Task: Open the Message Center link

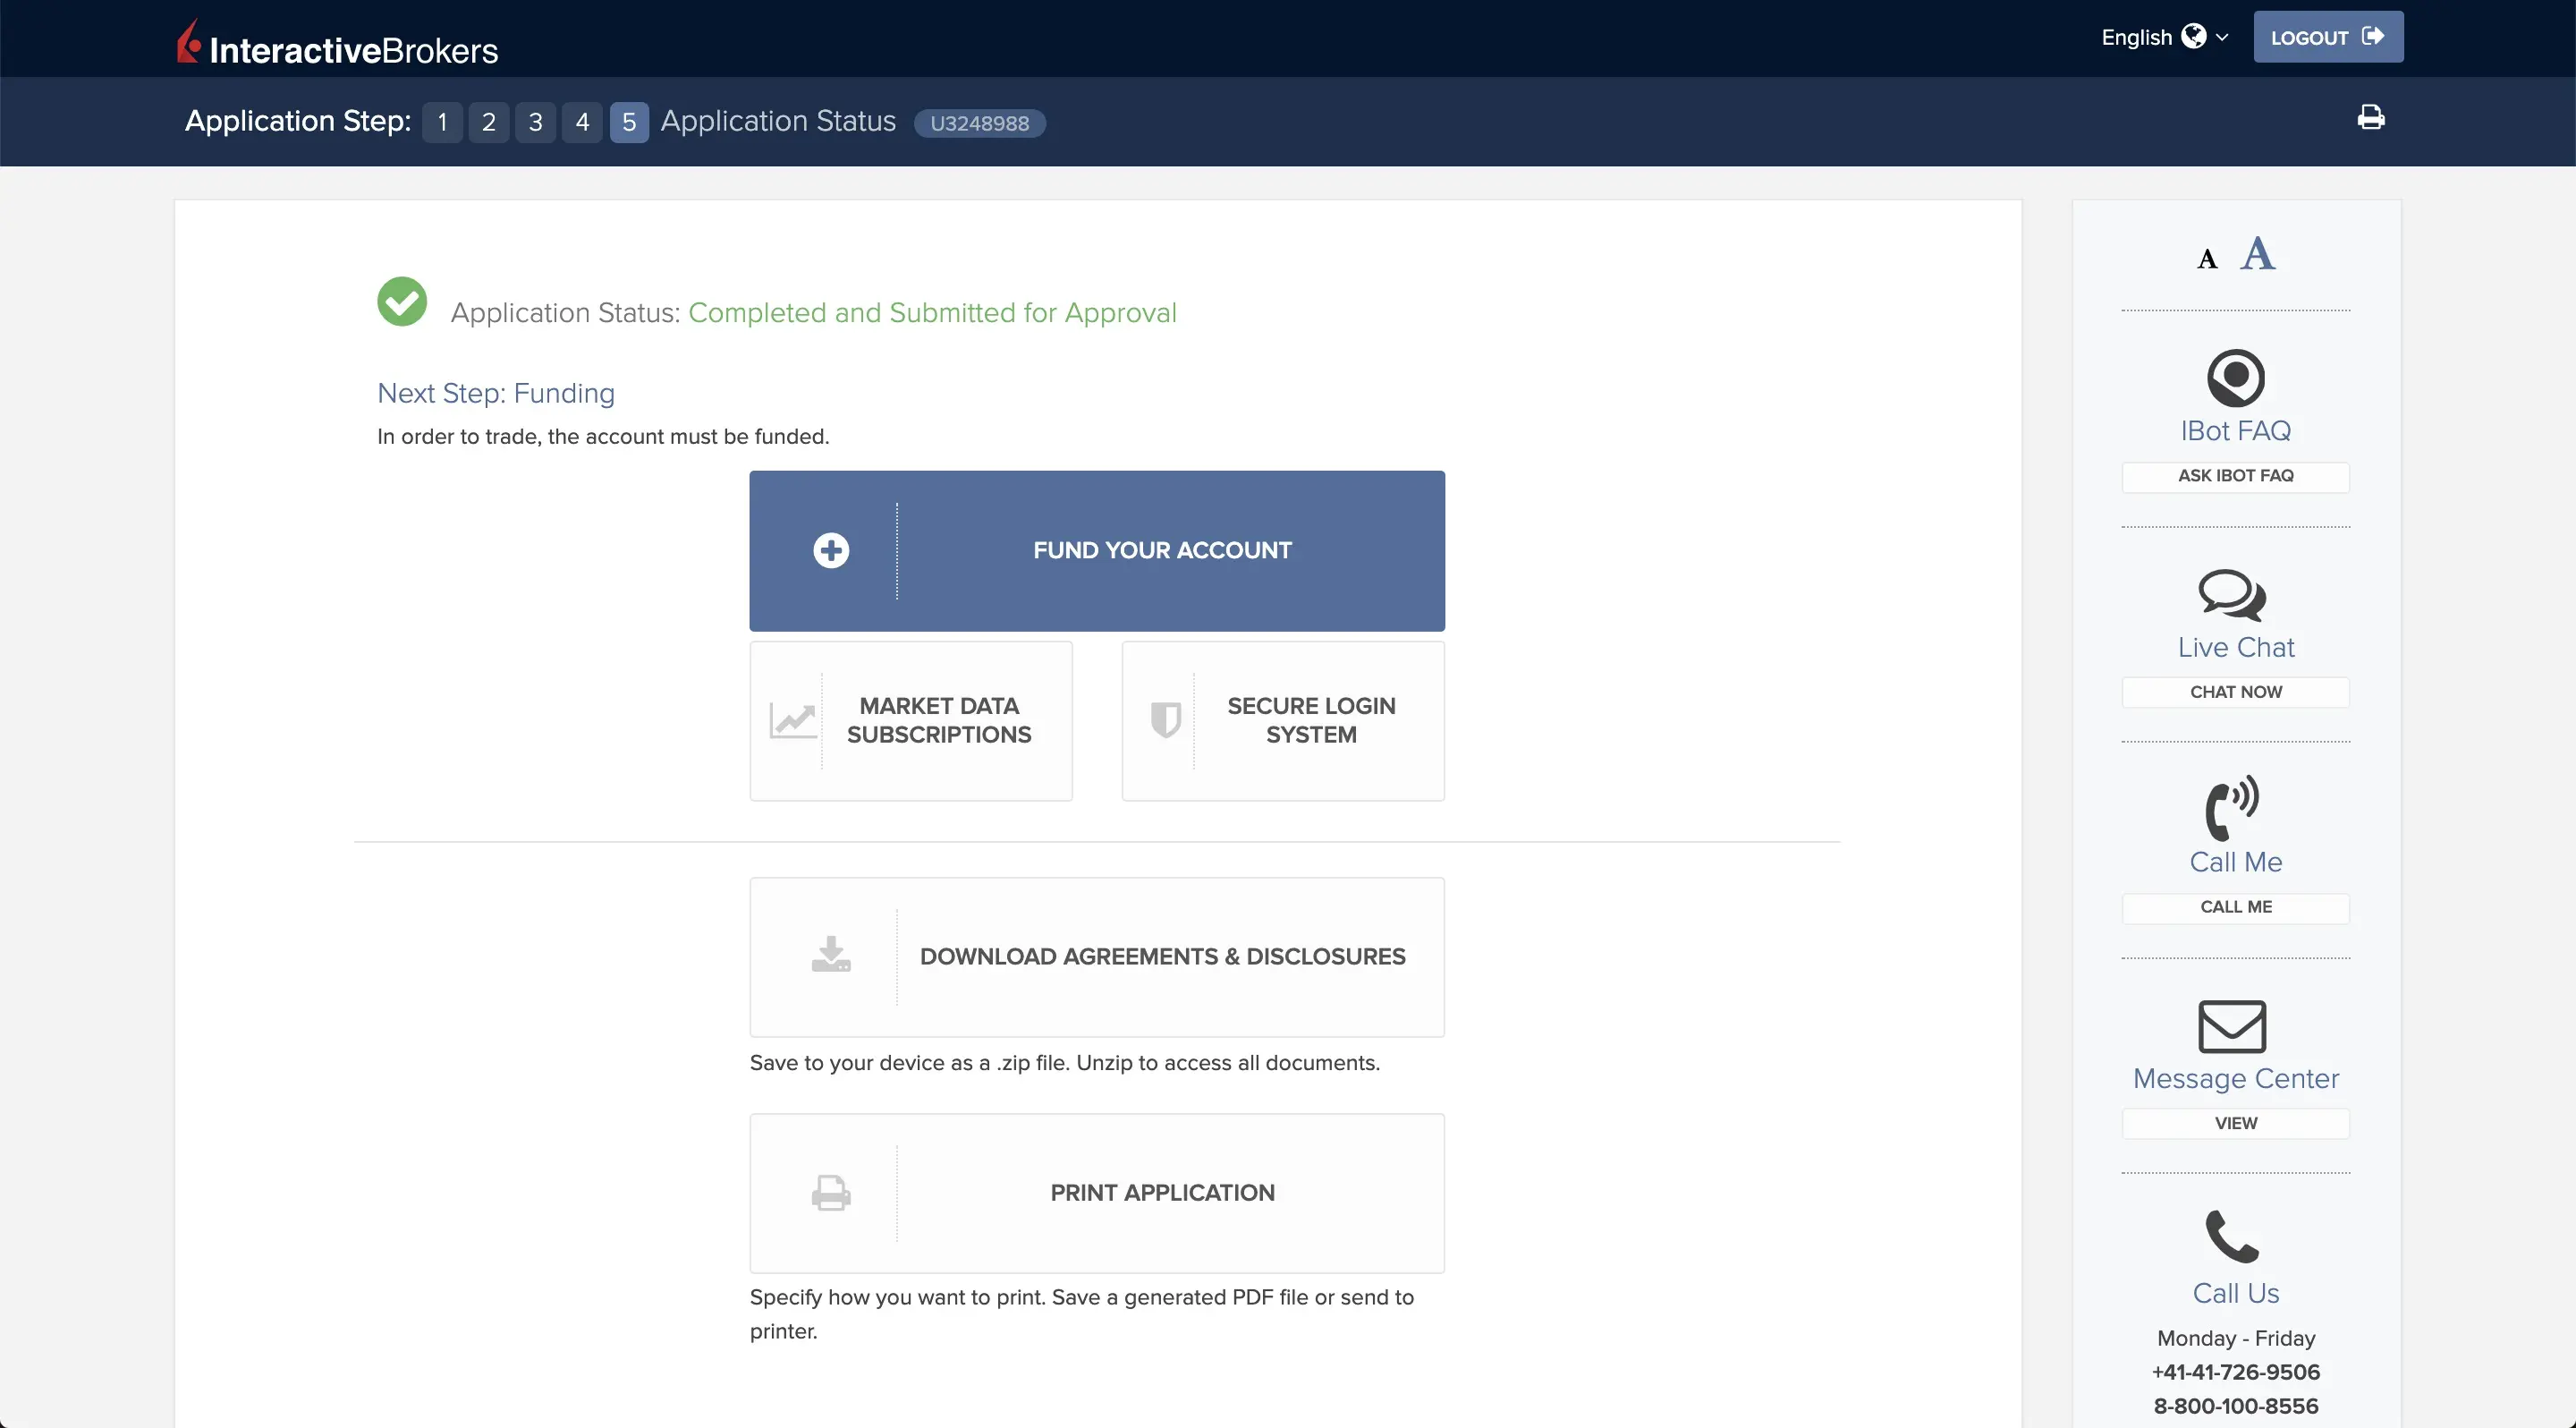Action: [x=2236, y=1079]
